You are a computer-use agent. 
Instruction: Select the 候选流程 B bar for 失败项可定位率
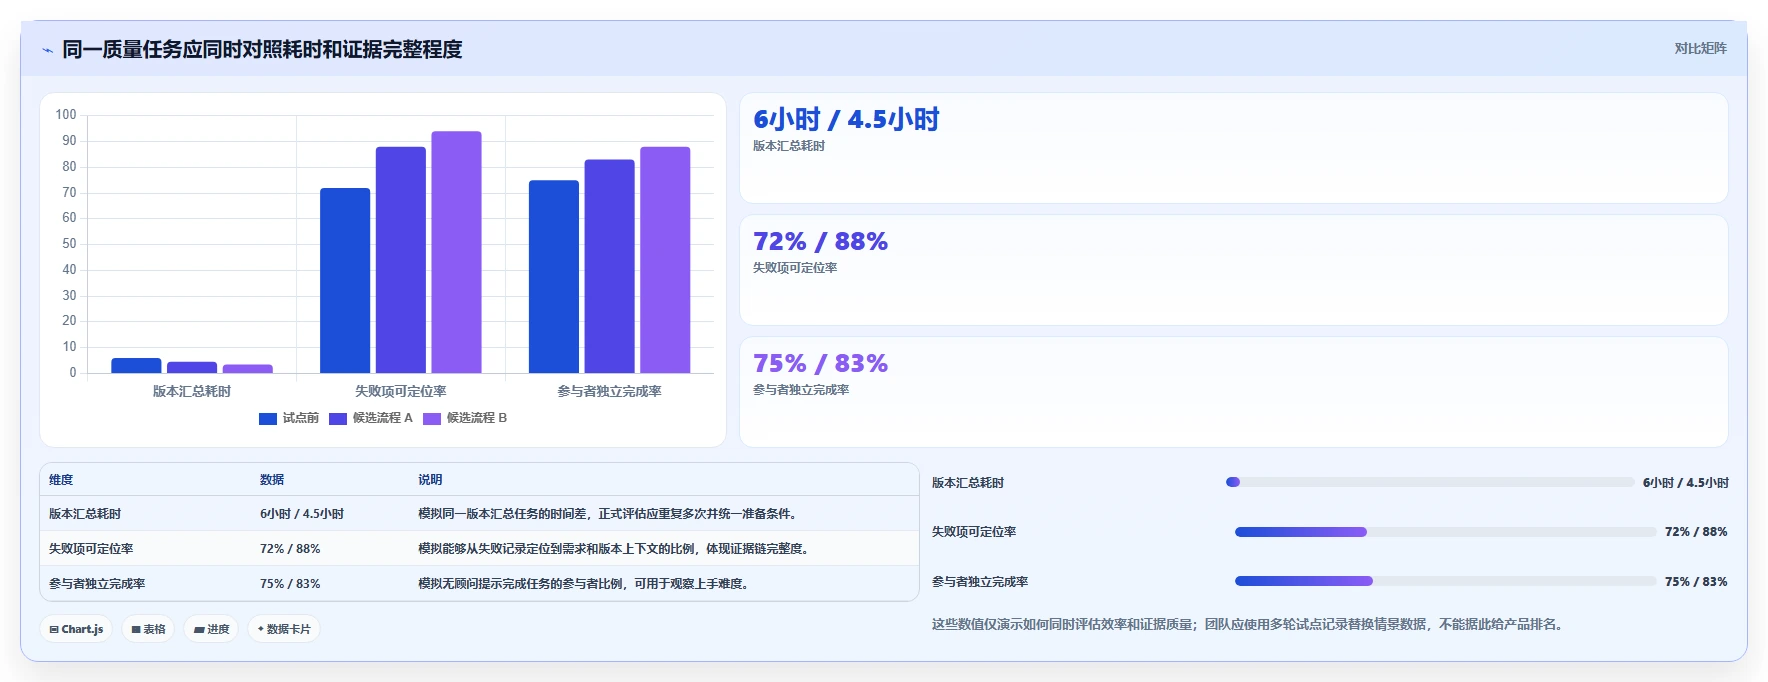click(x=456, y=252)
